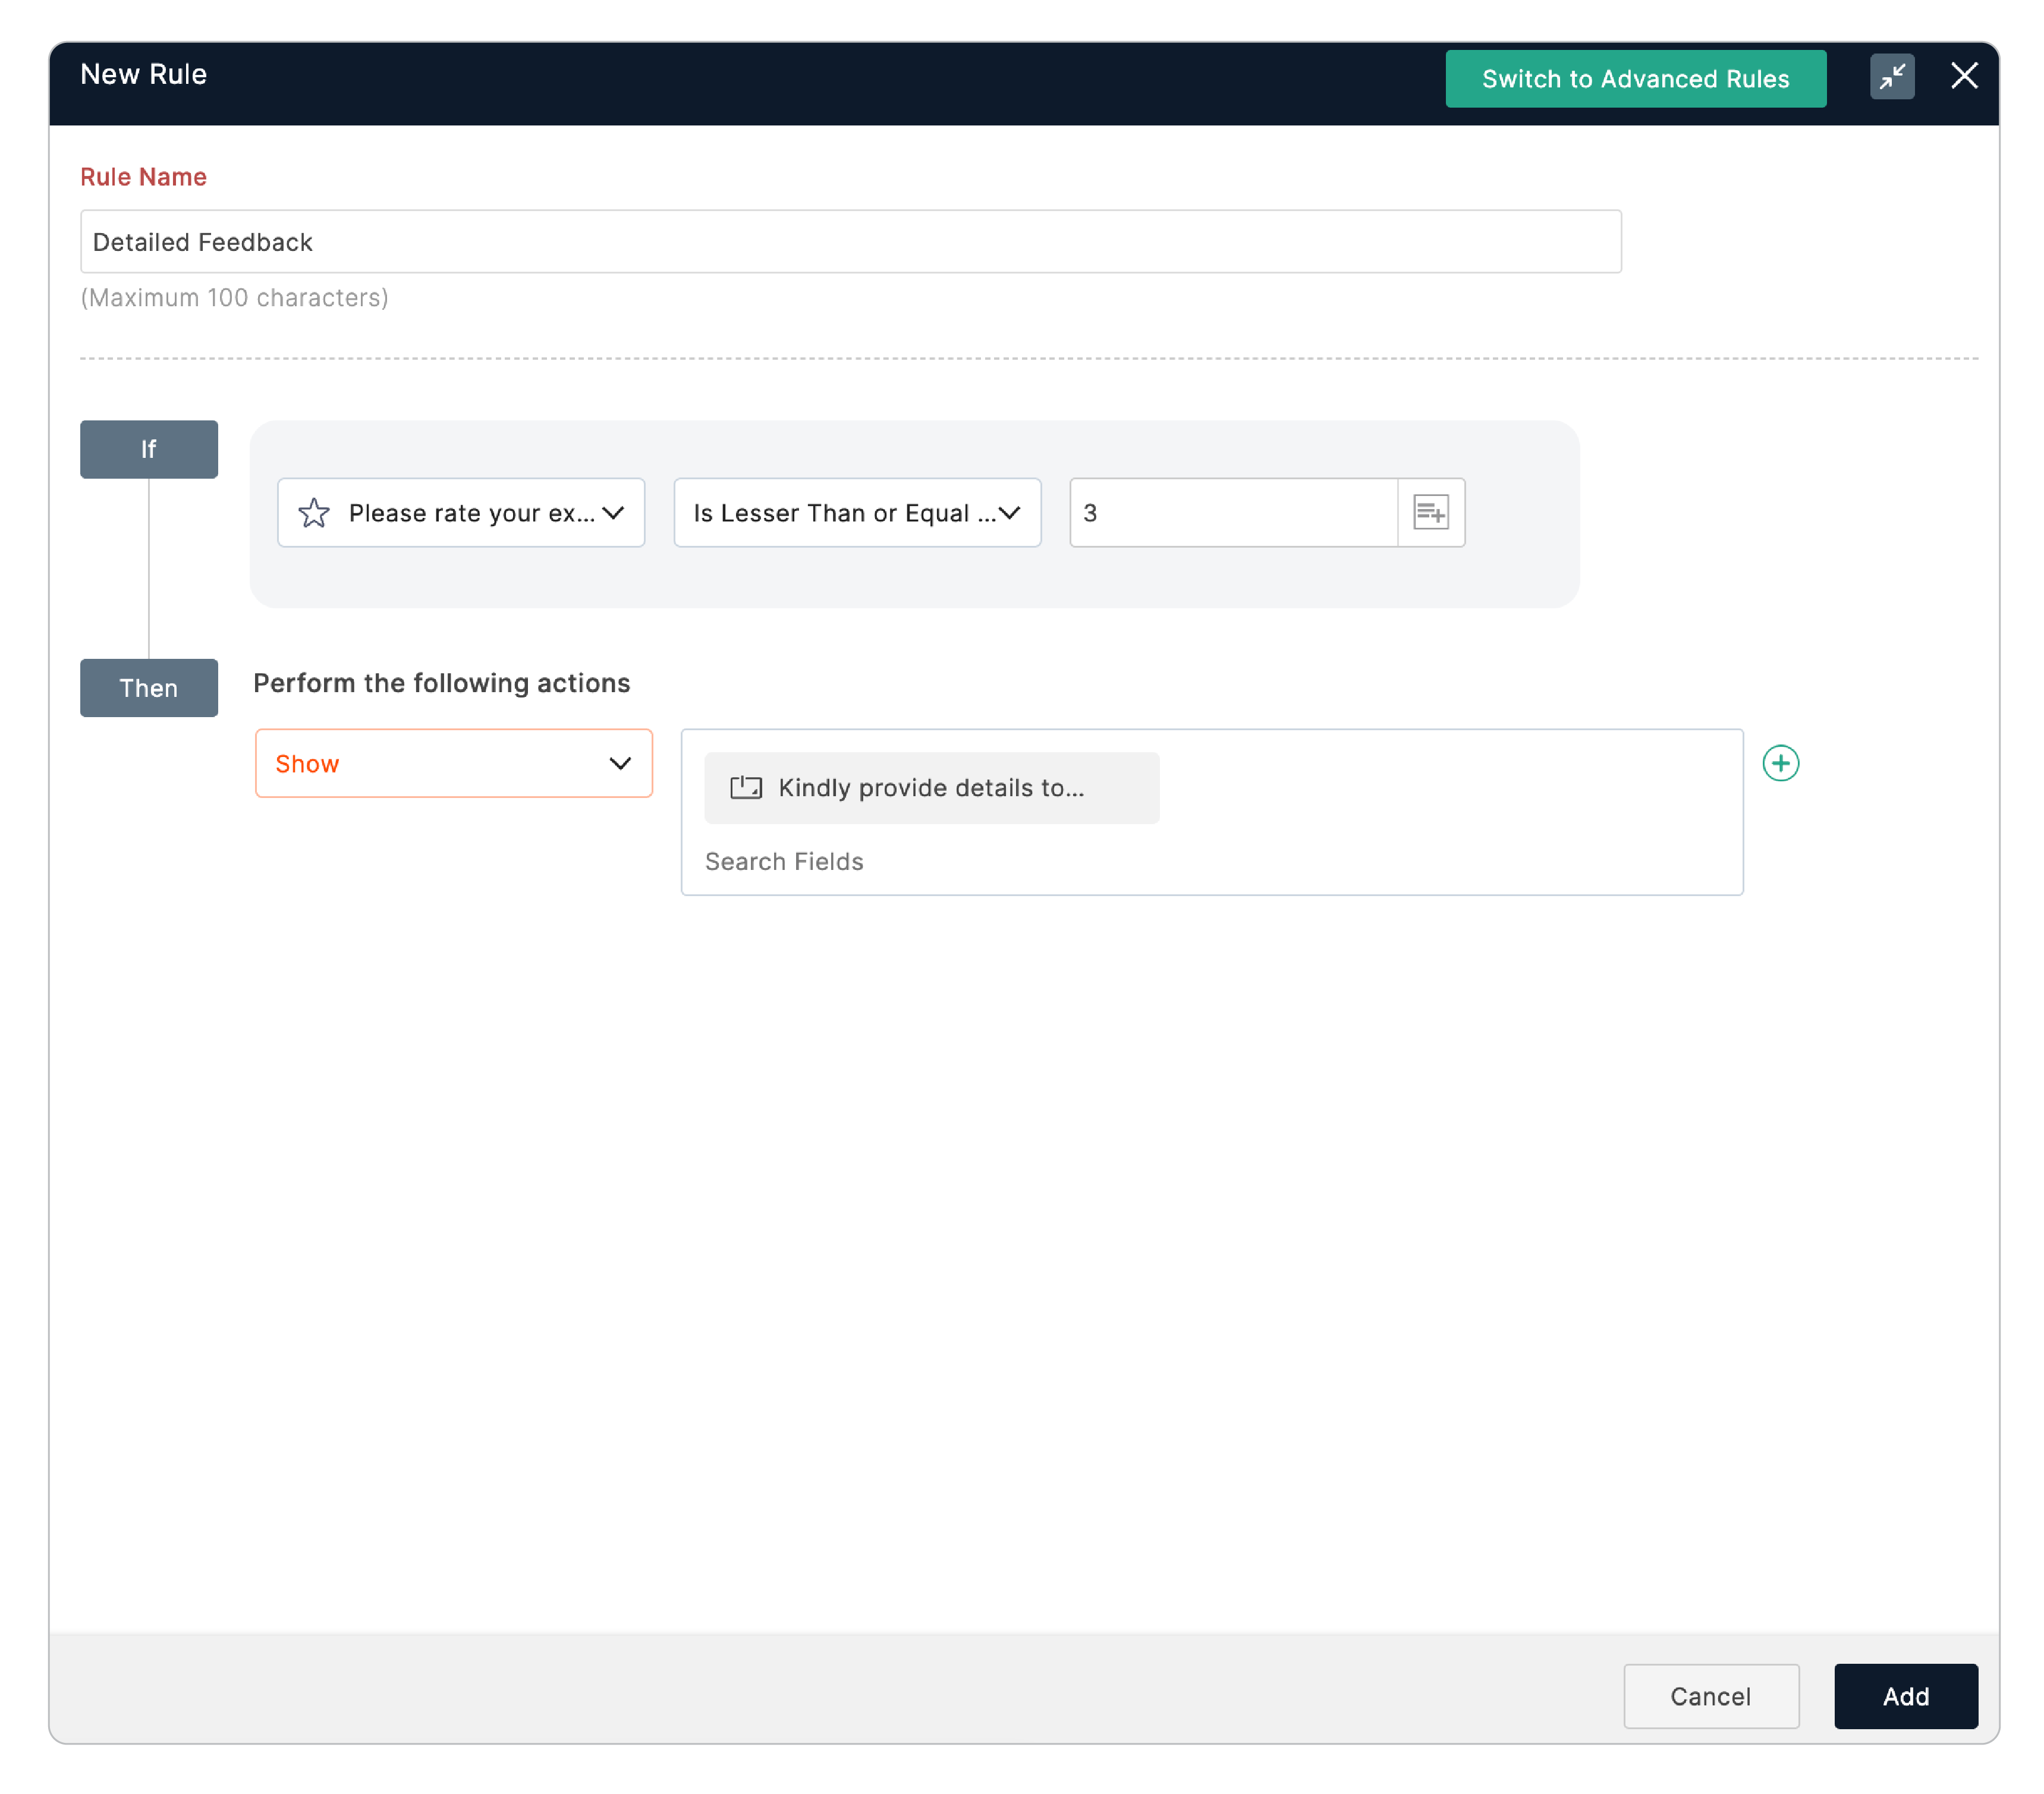2044x1794 pixels.
Task: Open the Please rate your ex... dropdown
Action: pyautogui.click(x=461, y=513)
